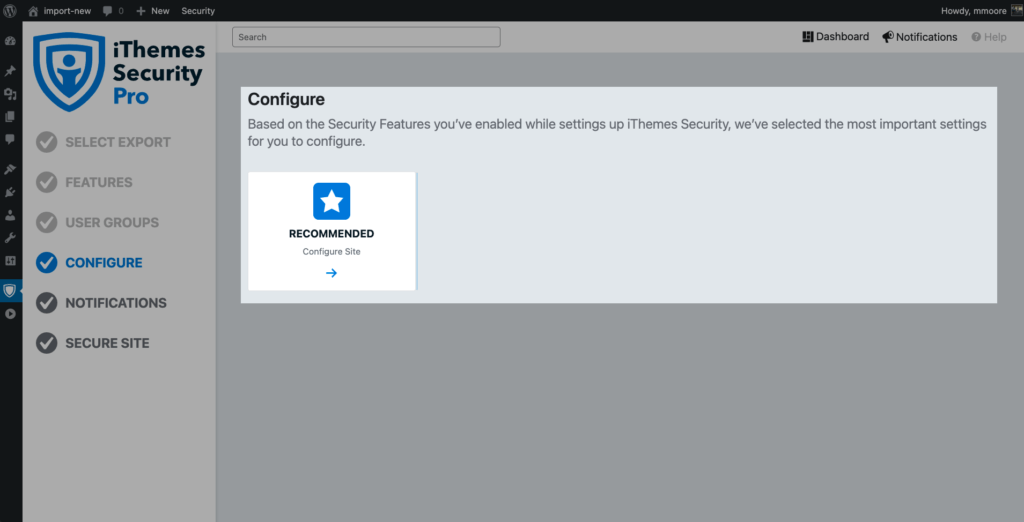Open the Pages sidebar icon
The image size is (1024, 522).
click(10, 116)
